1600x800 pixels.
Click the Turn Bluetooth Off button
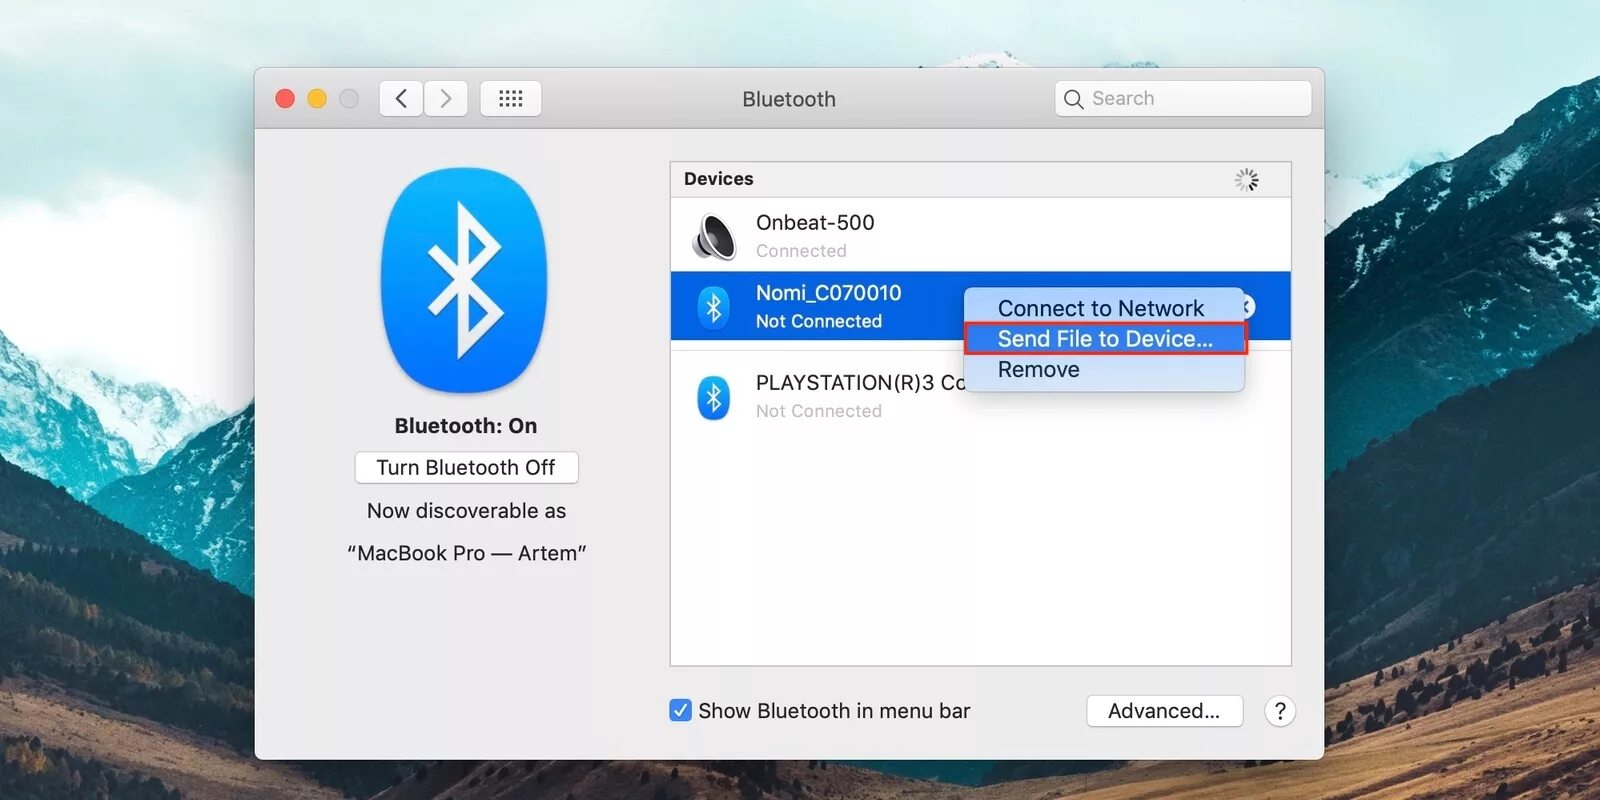(x=466, y=467)
